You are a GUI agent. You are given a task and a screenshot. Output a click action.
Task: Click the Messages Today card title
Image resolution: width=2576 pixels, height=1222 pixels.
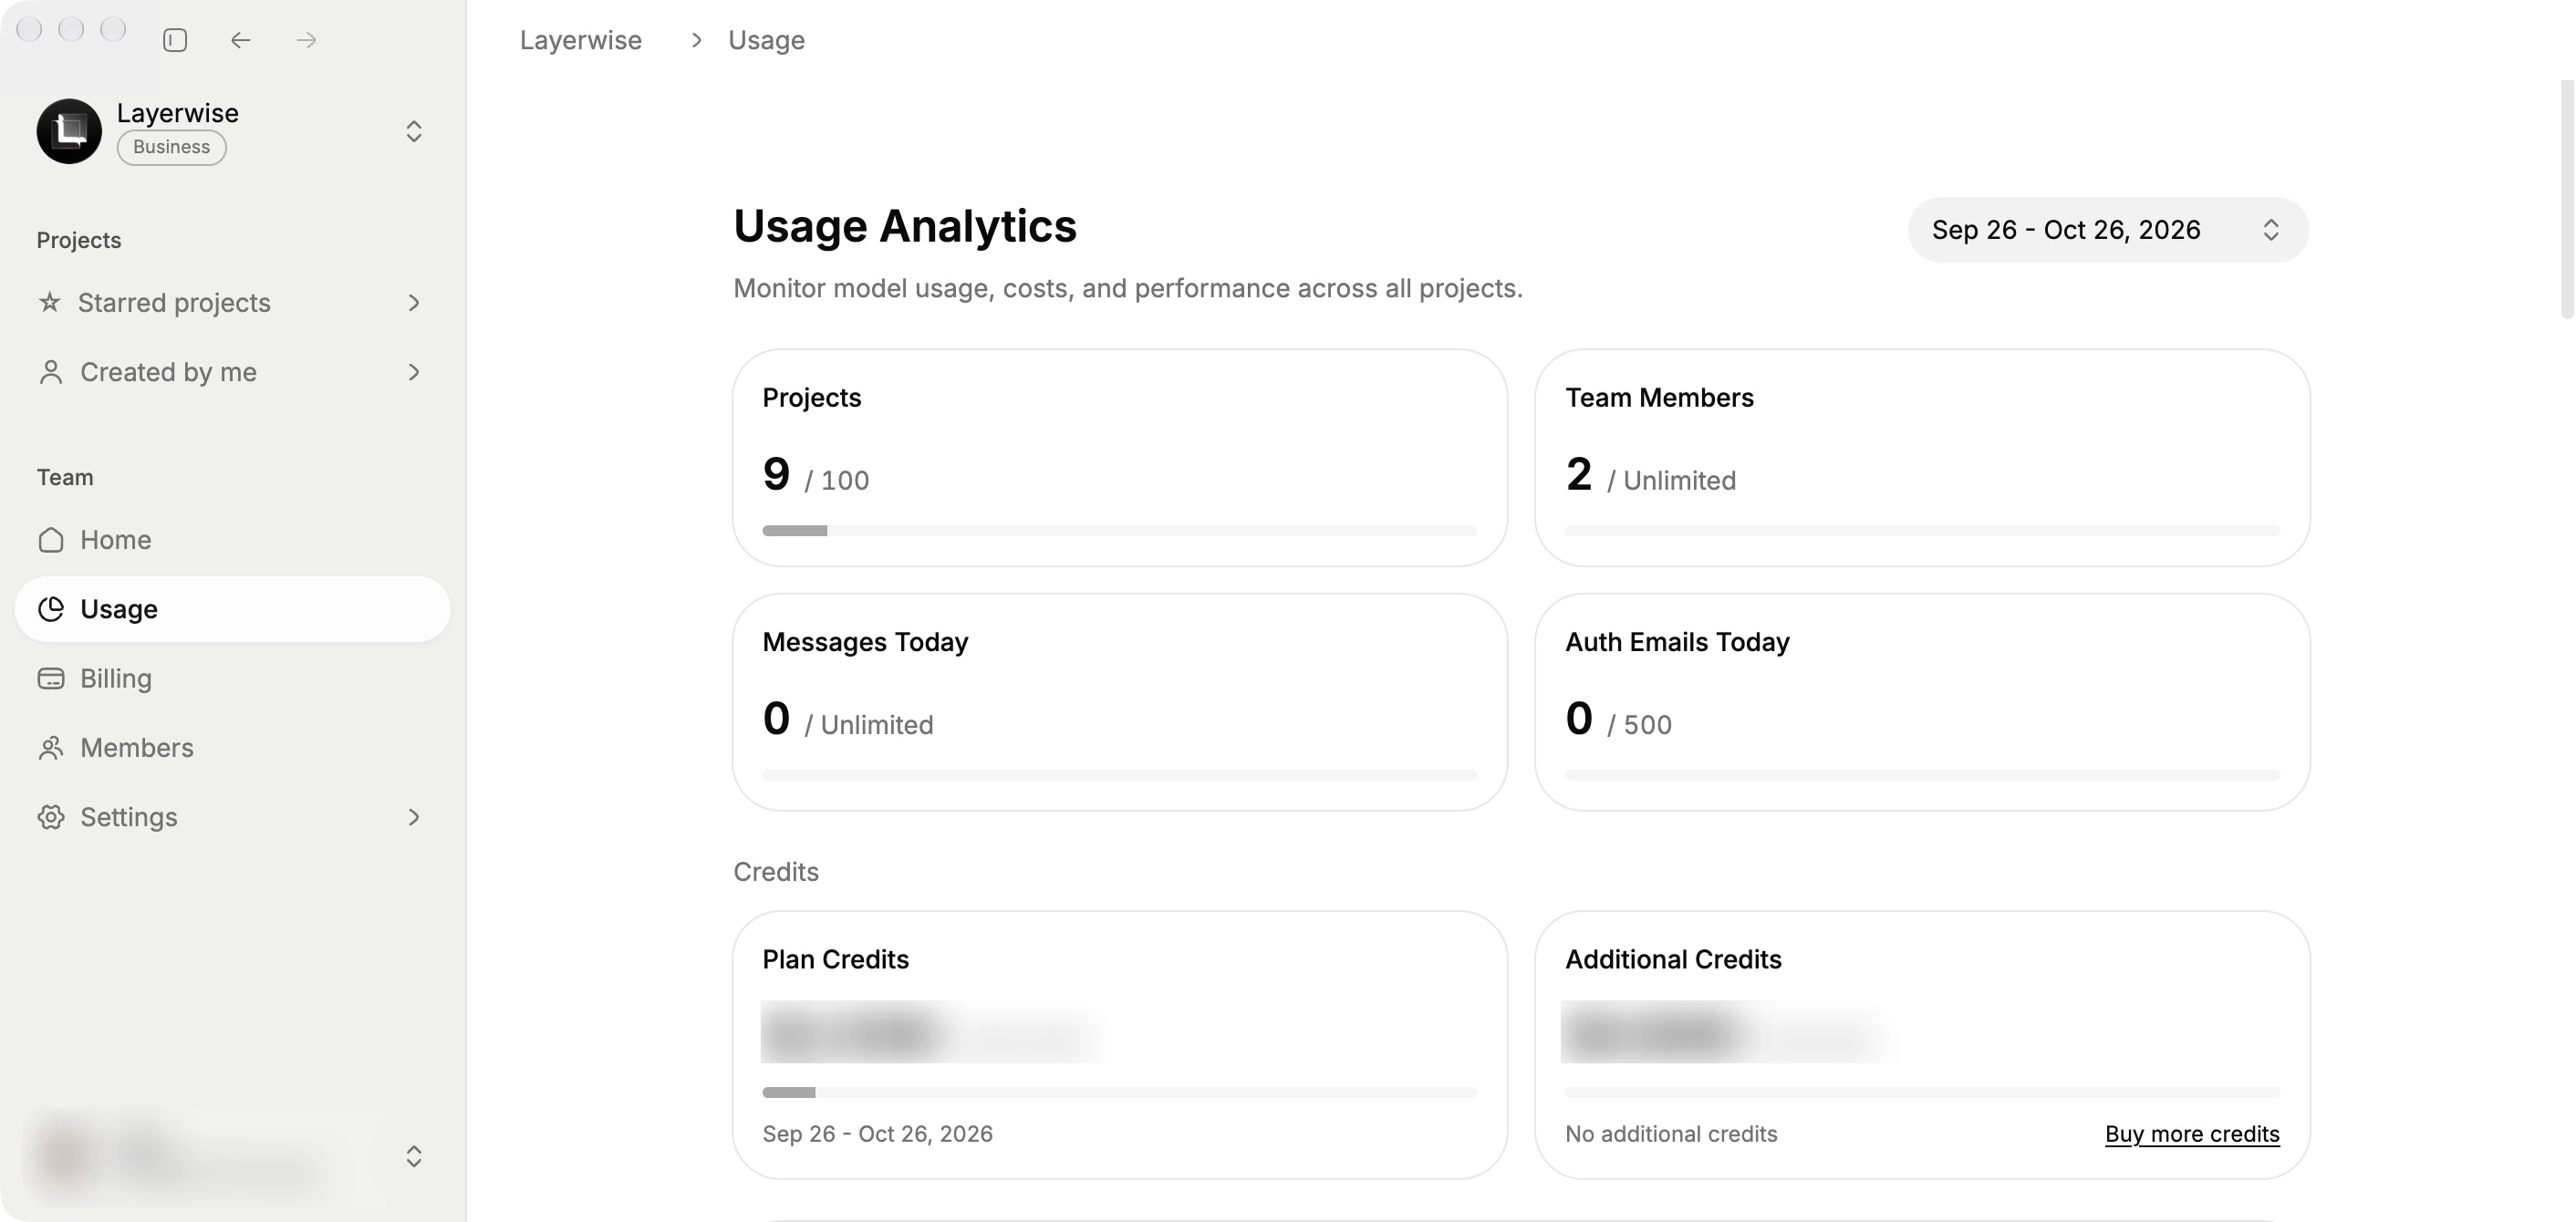[865, 642]
